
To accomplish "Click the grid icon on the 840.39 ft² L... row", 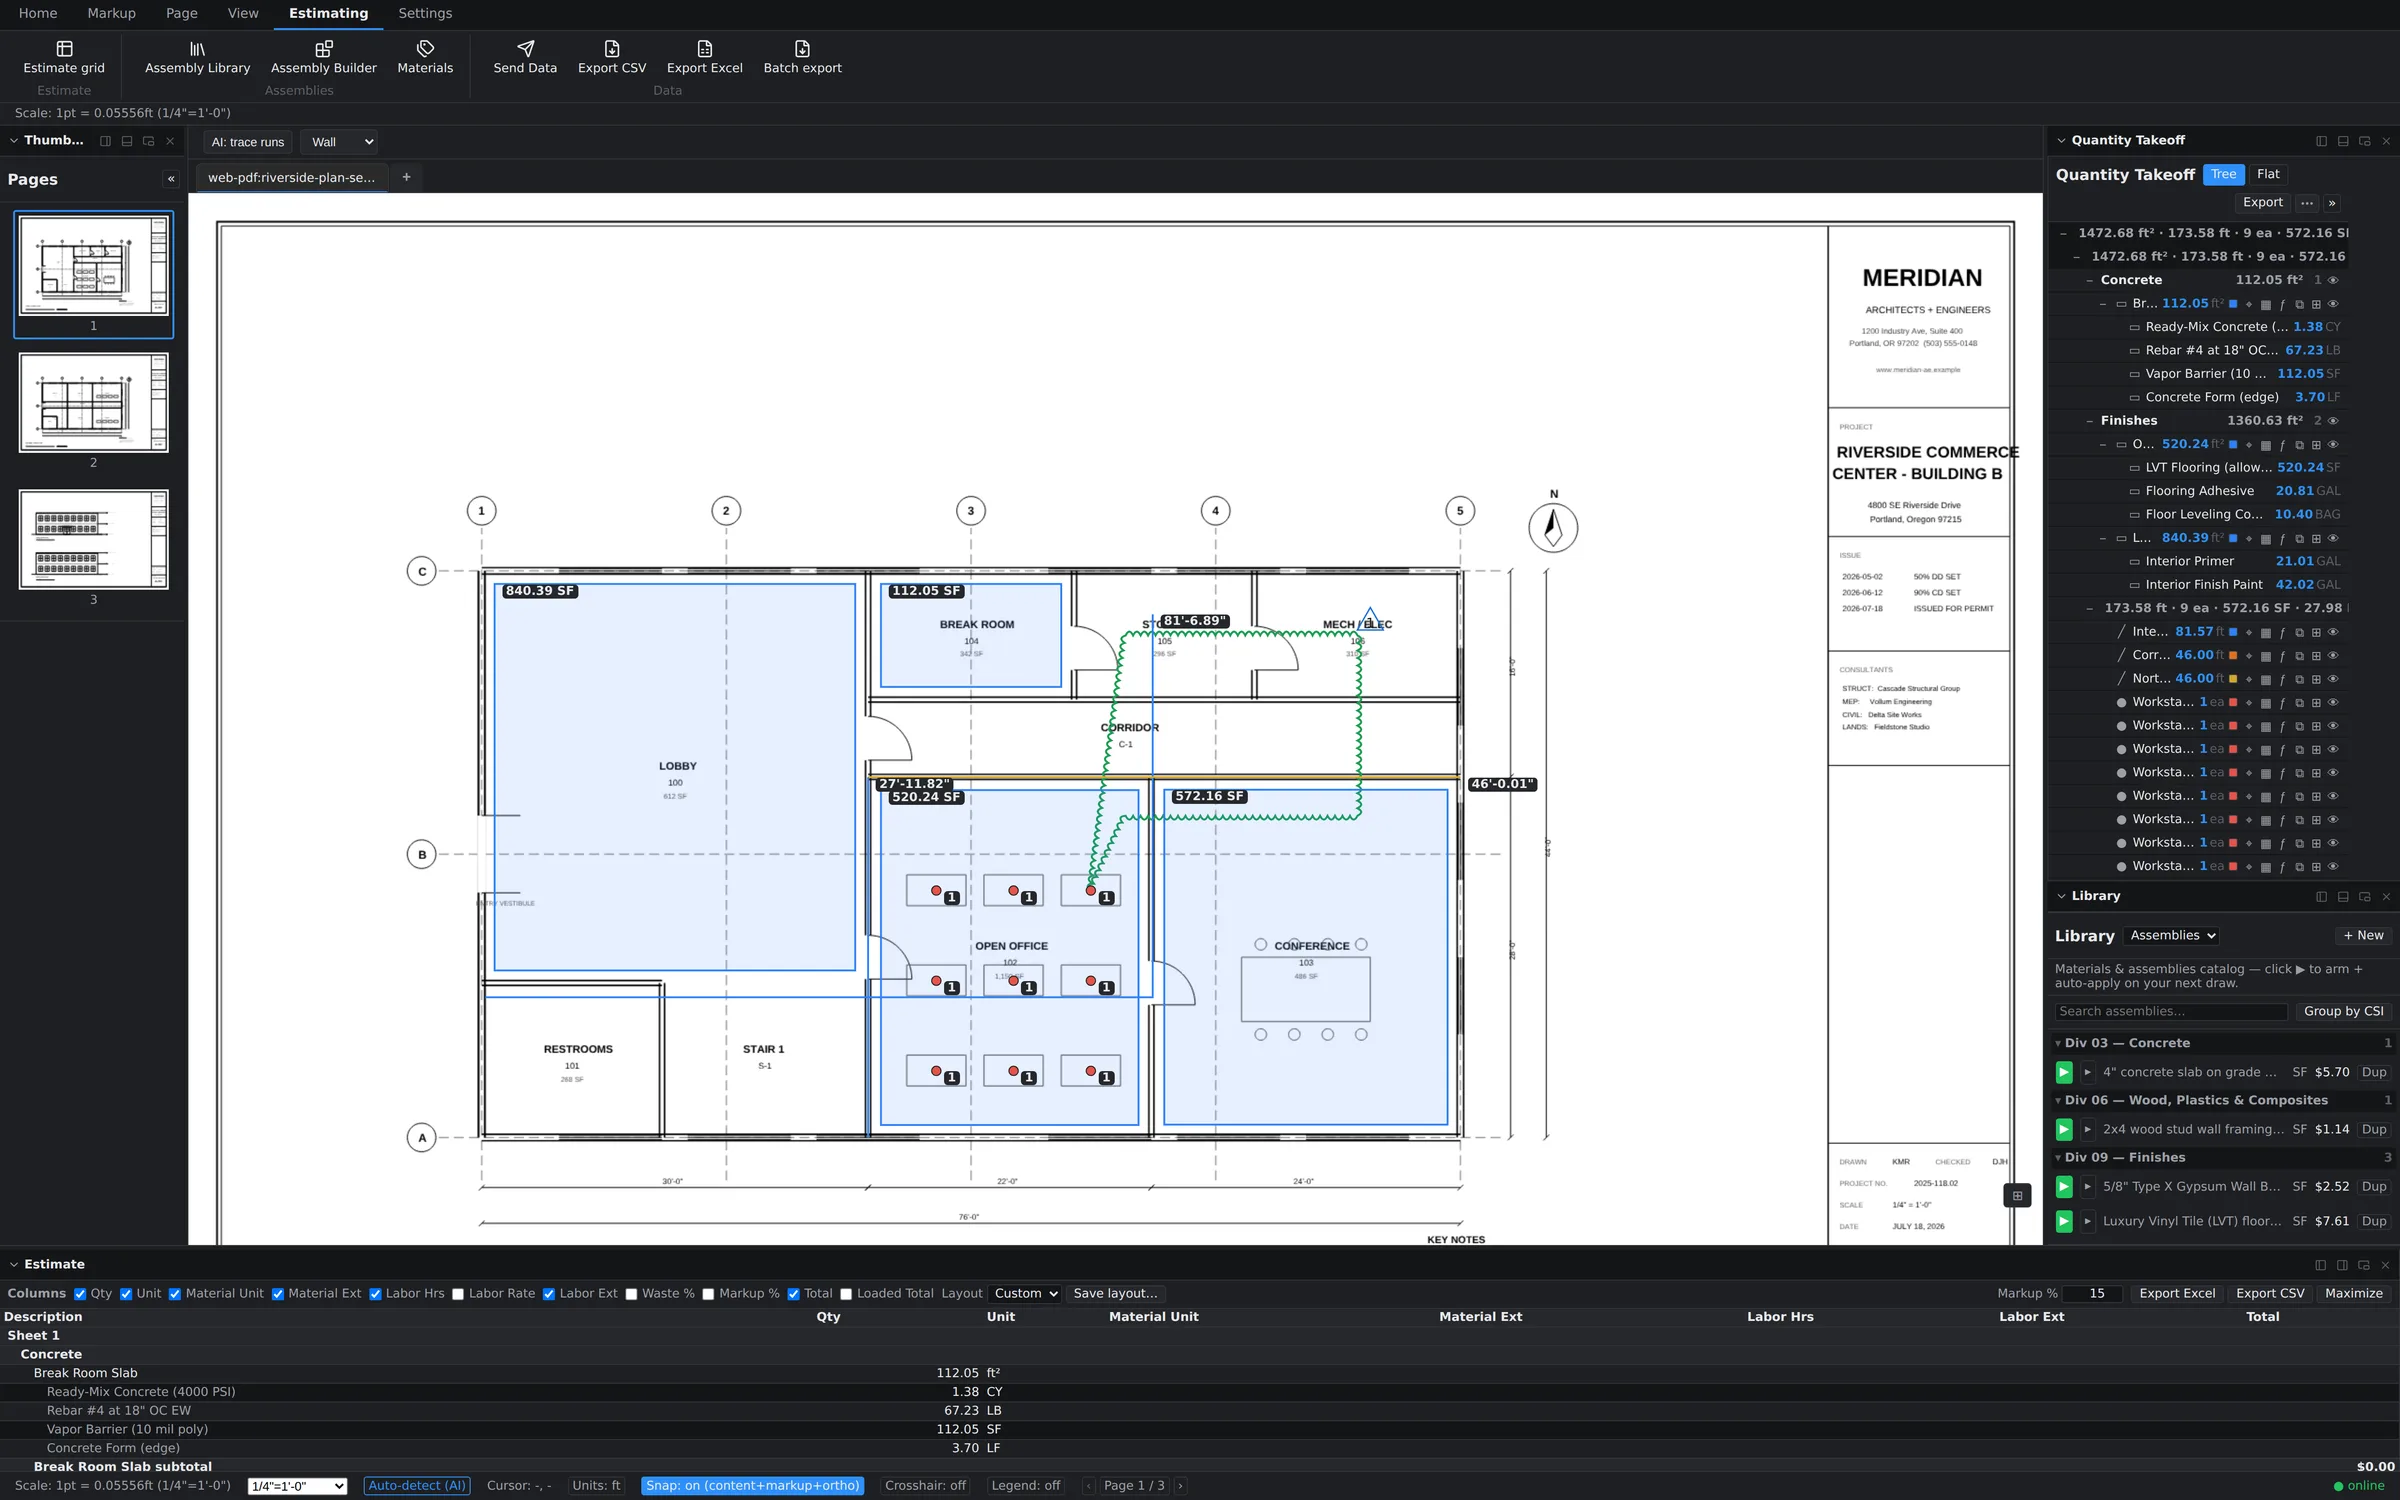I will pos(2316,539).
